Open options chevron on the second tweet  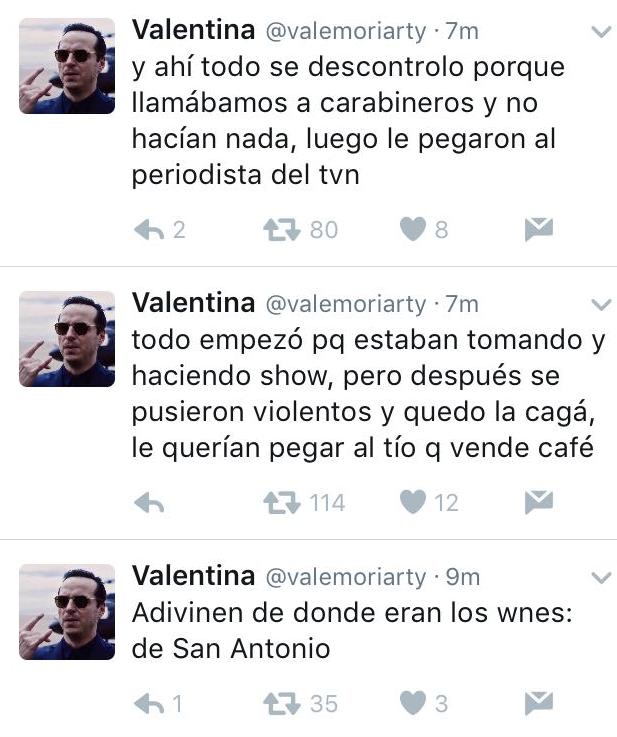601,305
